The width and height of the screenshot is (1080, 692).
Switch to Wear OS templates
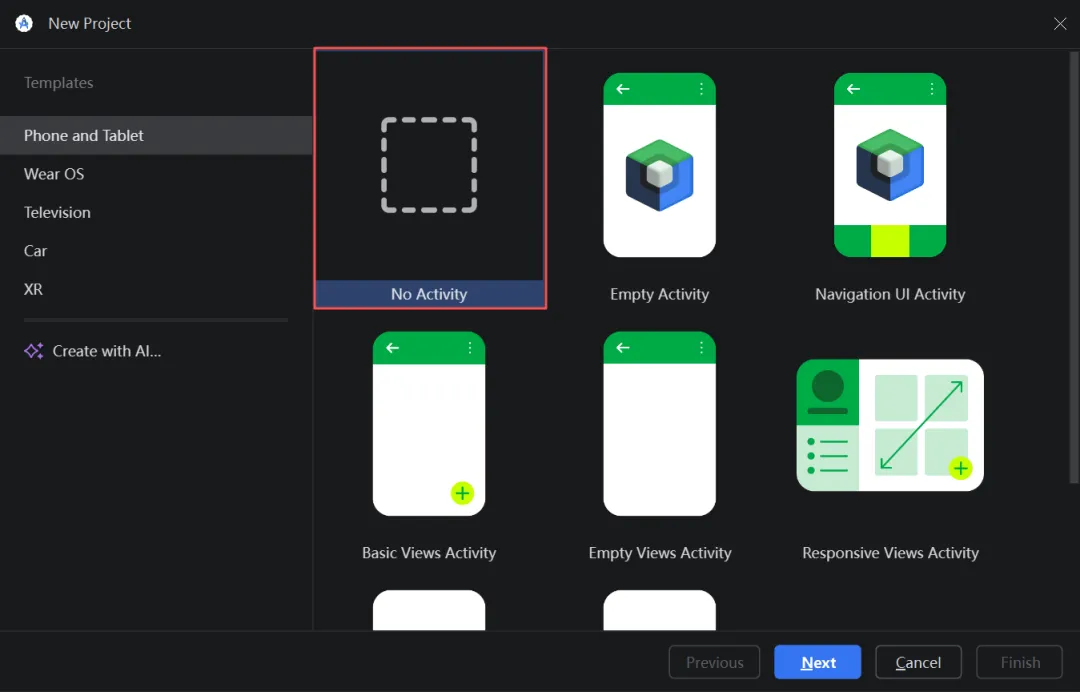tap(156, 174)
